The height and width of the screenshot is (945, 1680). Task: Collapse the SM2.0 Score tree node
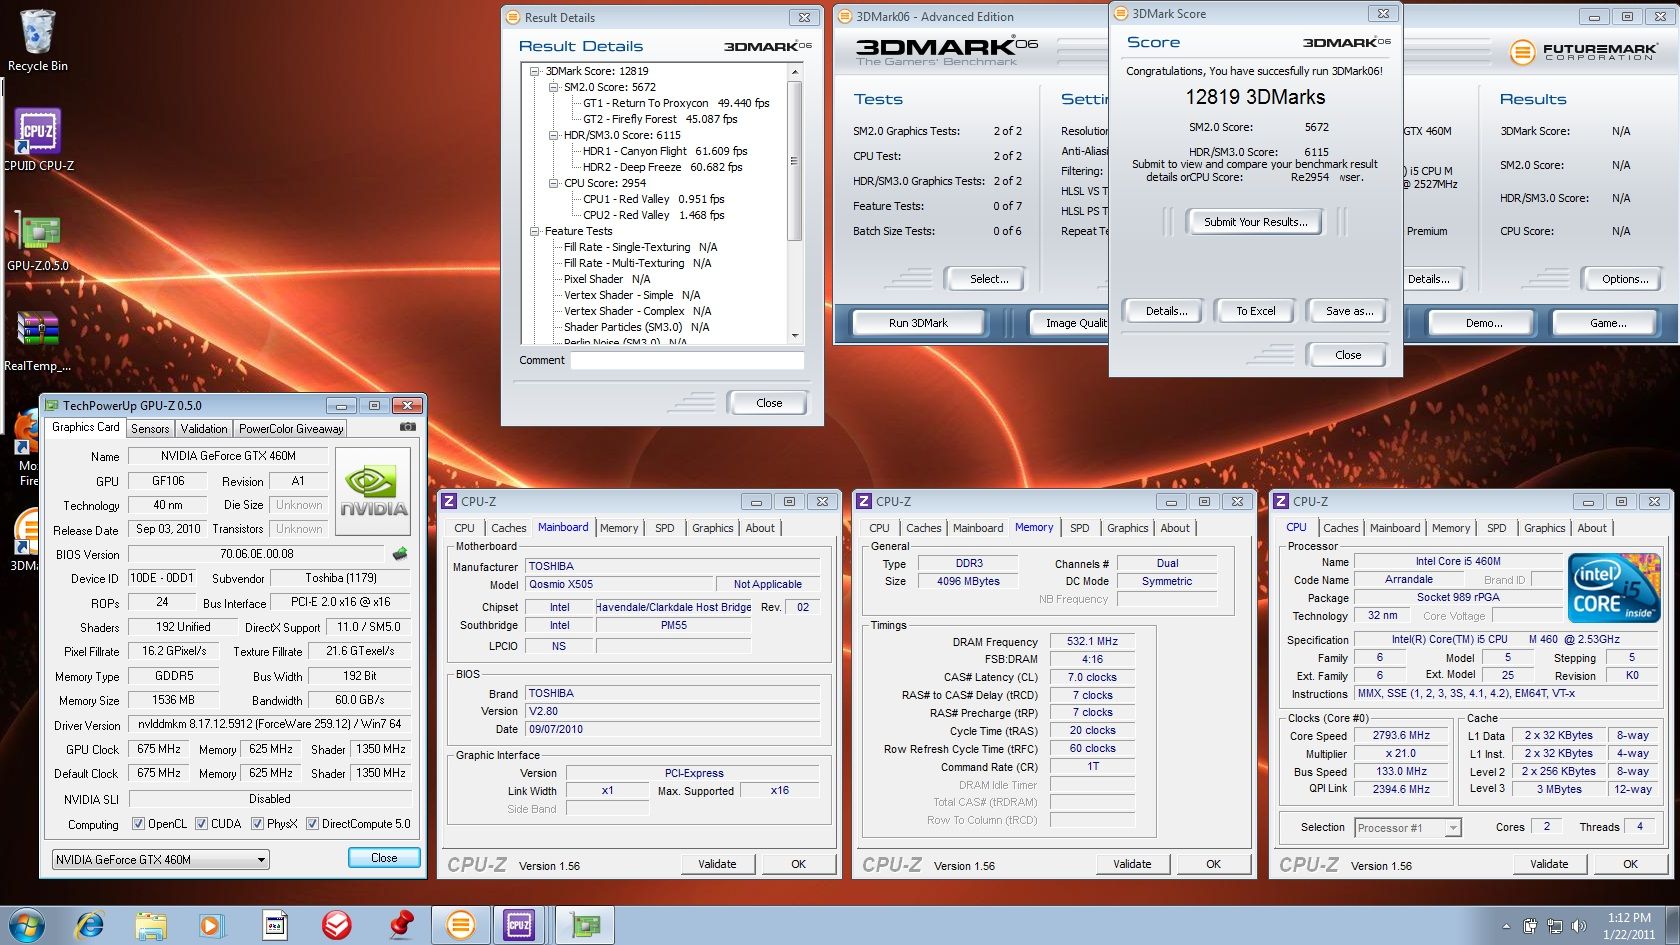(x=553, y=87)
